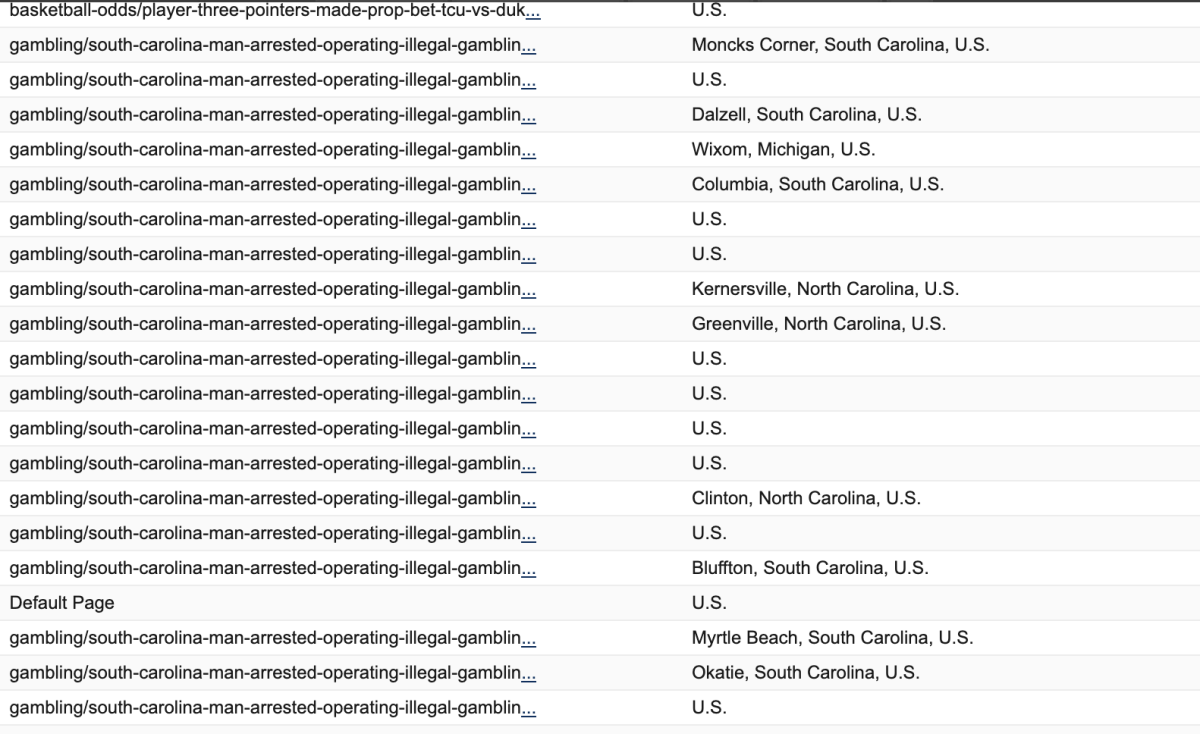Click the basketball-odds three-pointers URL text

pyautogui.click(x=266, y=11)
